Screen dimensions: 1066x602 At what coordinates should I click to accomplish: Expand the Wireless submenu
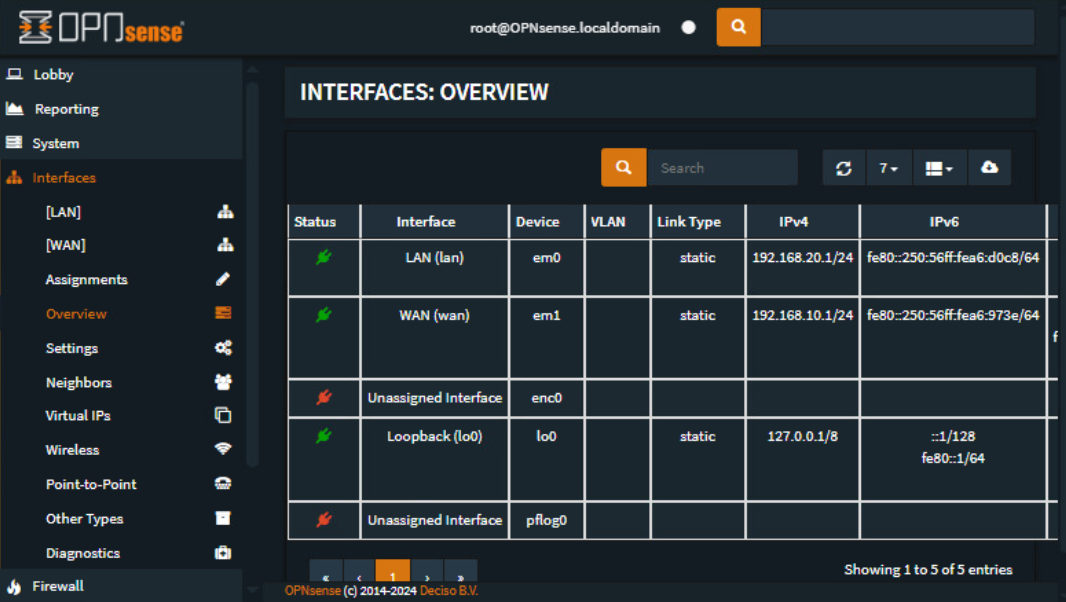coord(72,450)
